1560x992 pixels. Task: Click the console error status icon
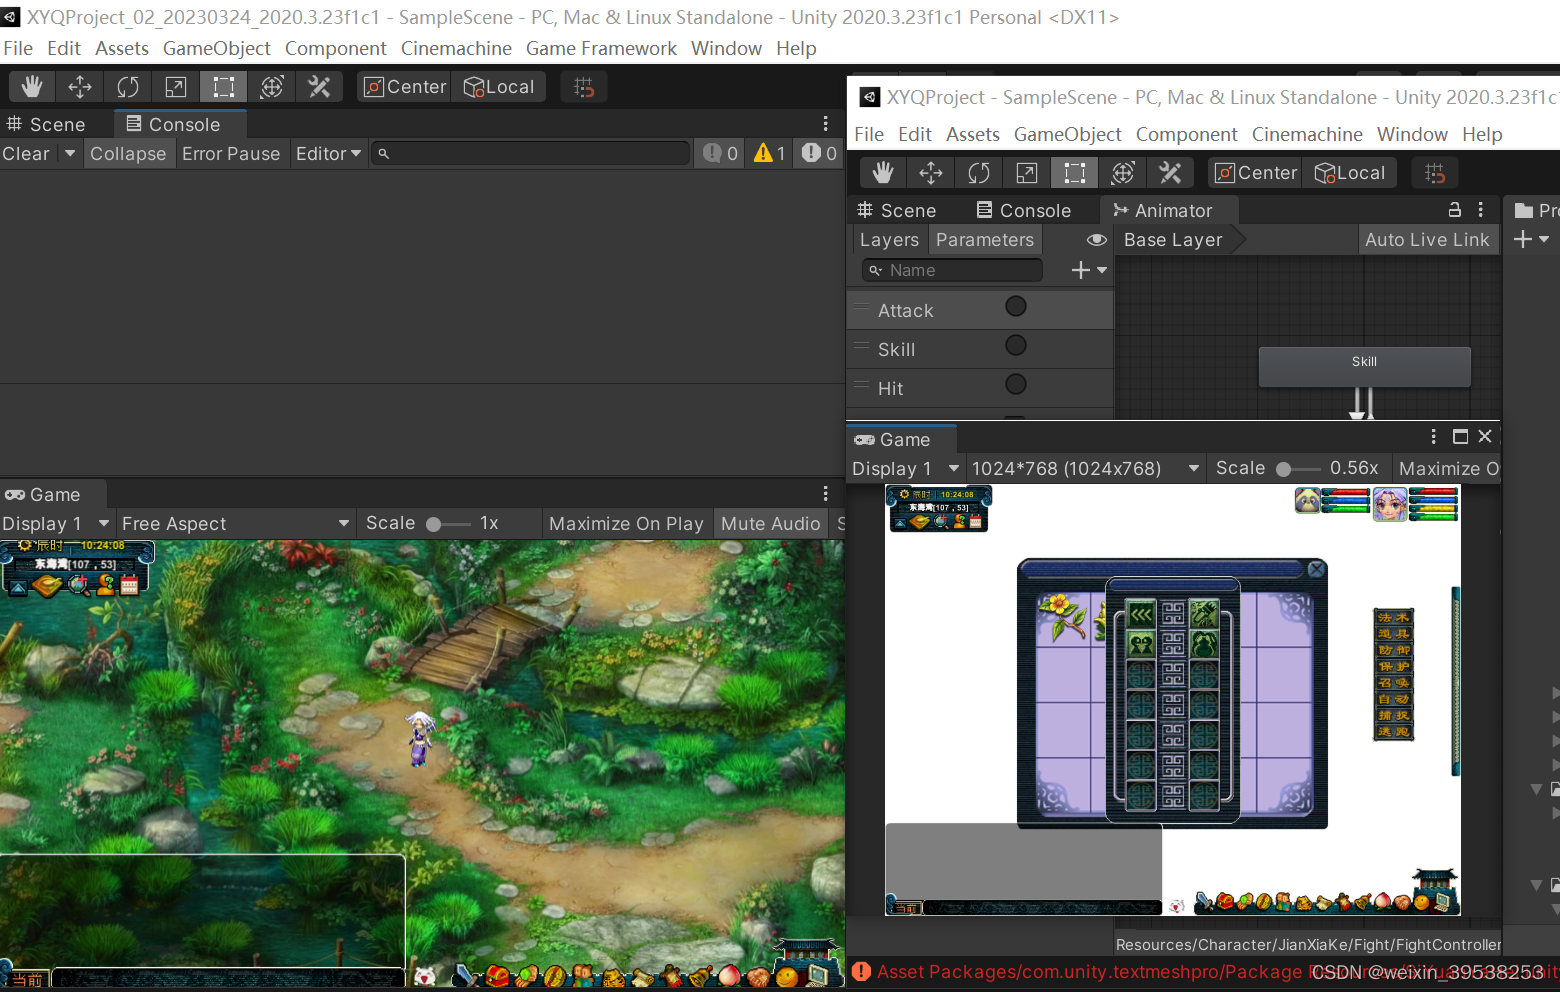(x=861, y=971)
